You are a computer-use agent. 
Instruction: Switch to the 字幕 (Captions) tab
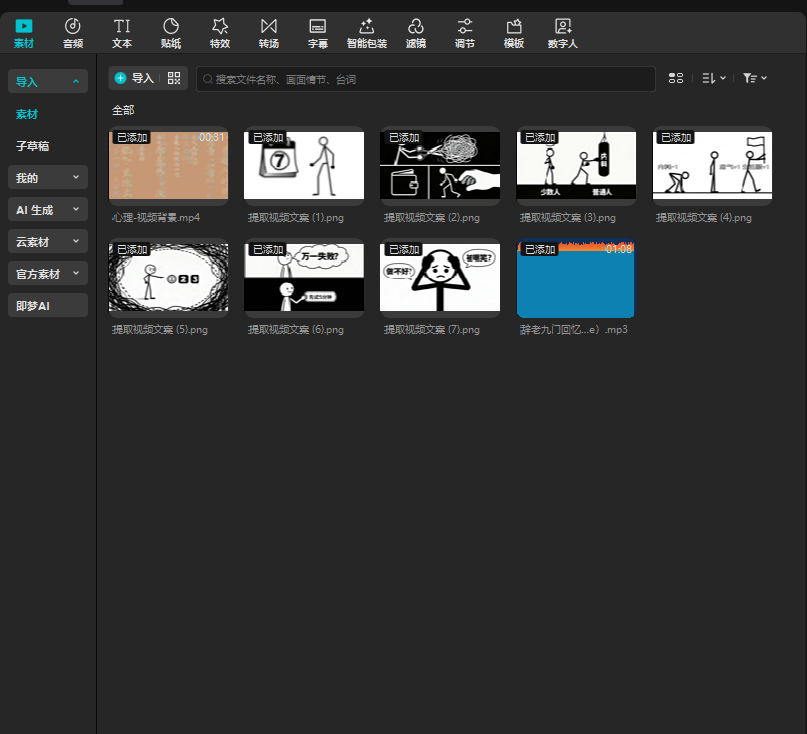pyautogui.click(x=318, y=32)
